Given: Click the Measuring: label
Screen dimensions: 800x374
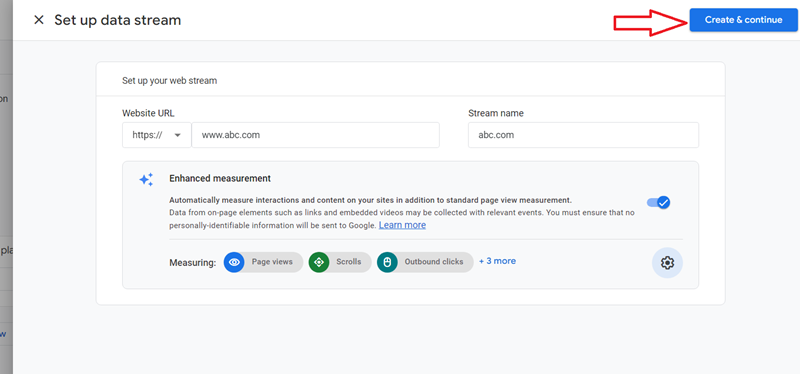Looking at the screenshot, I should tap(192, 263).
